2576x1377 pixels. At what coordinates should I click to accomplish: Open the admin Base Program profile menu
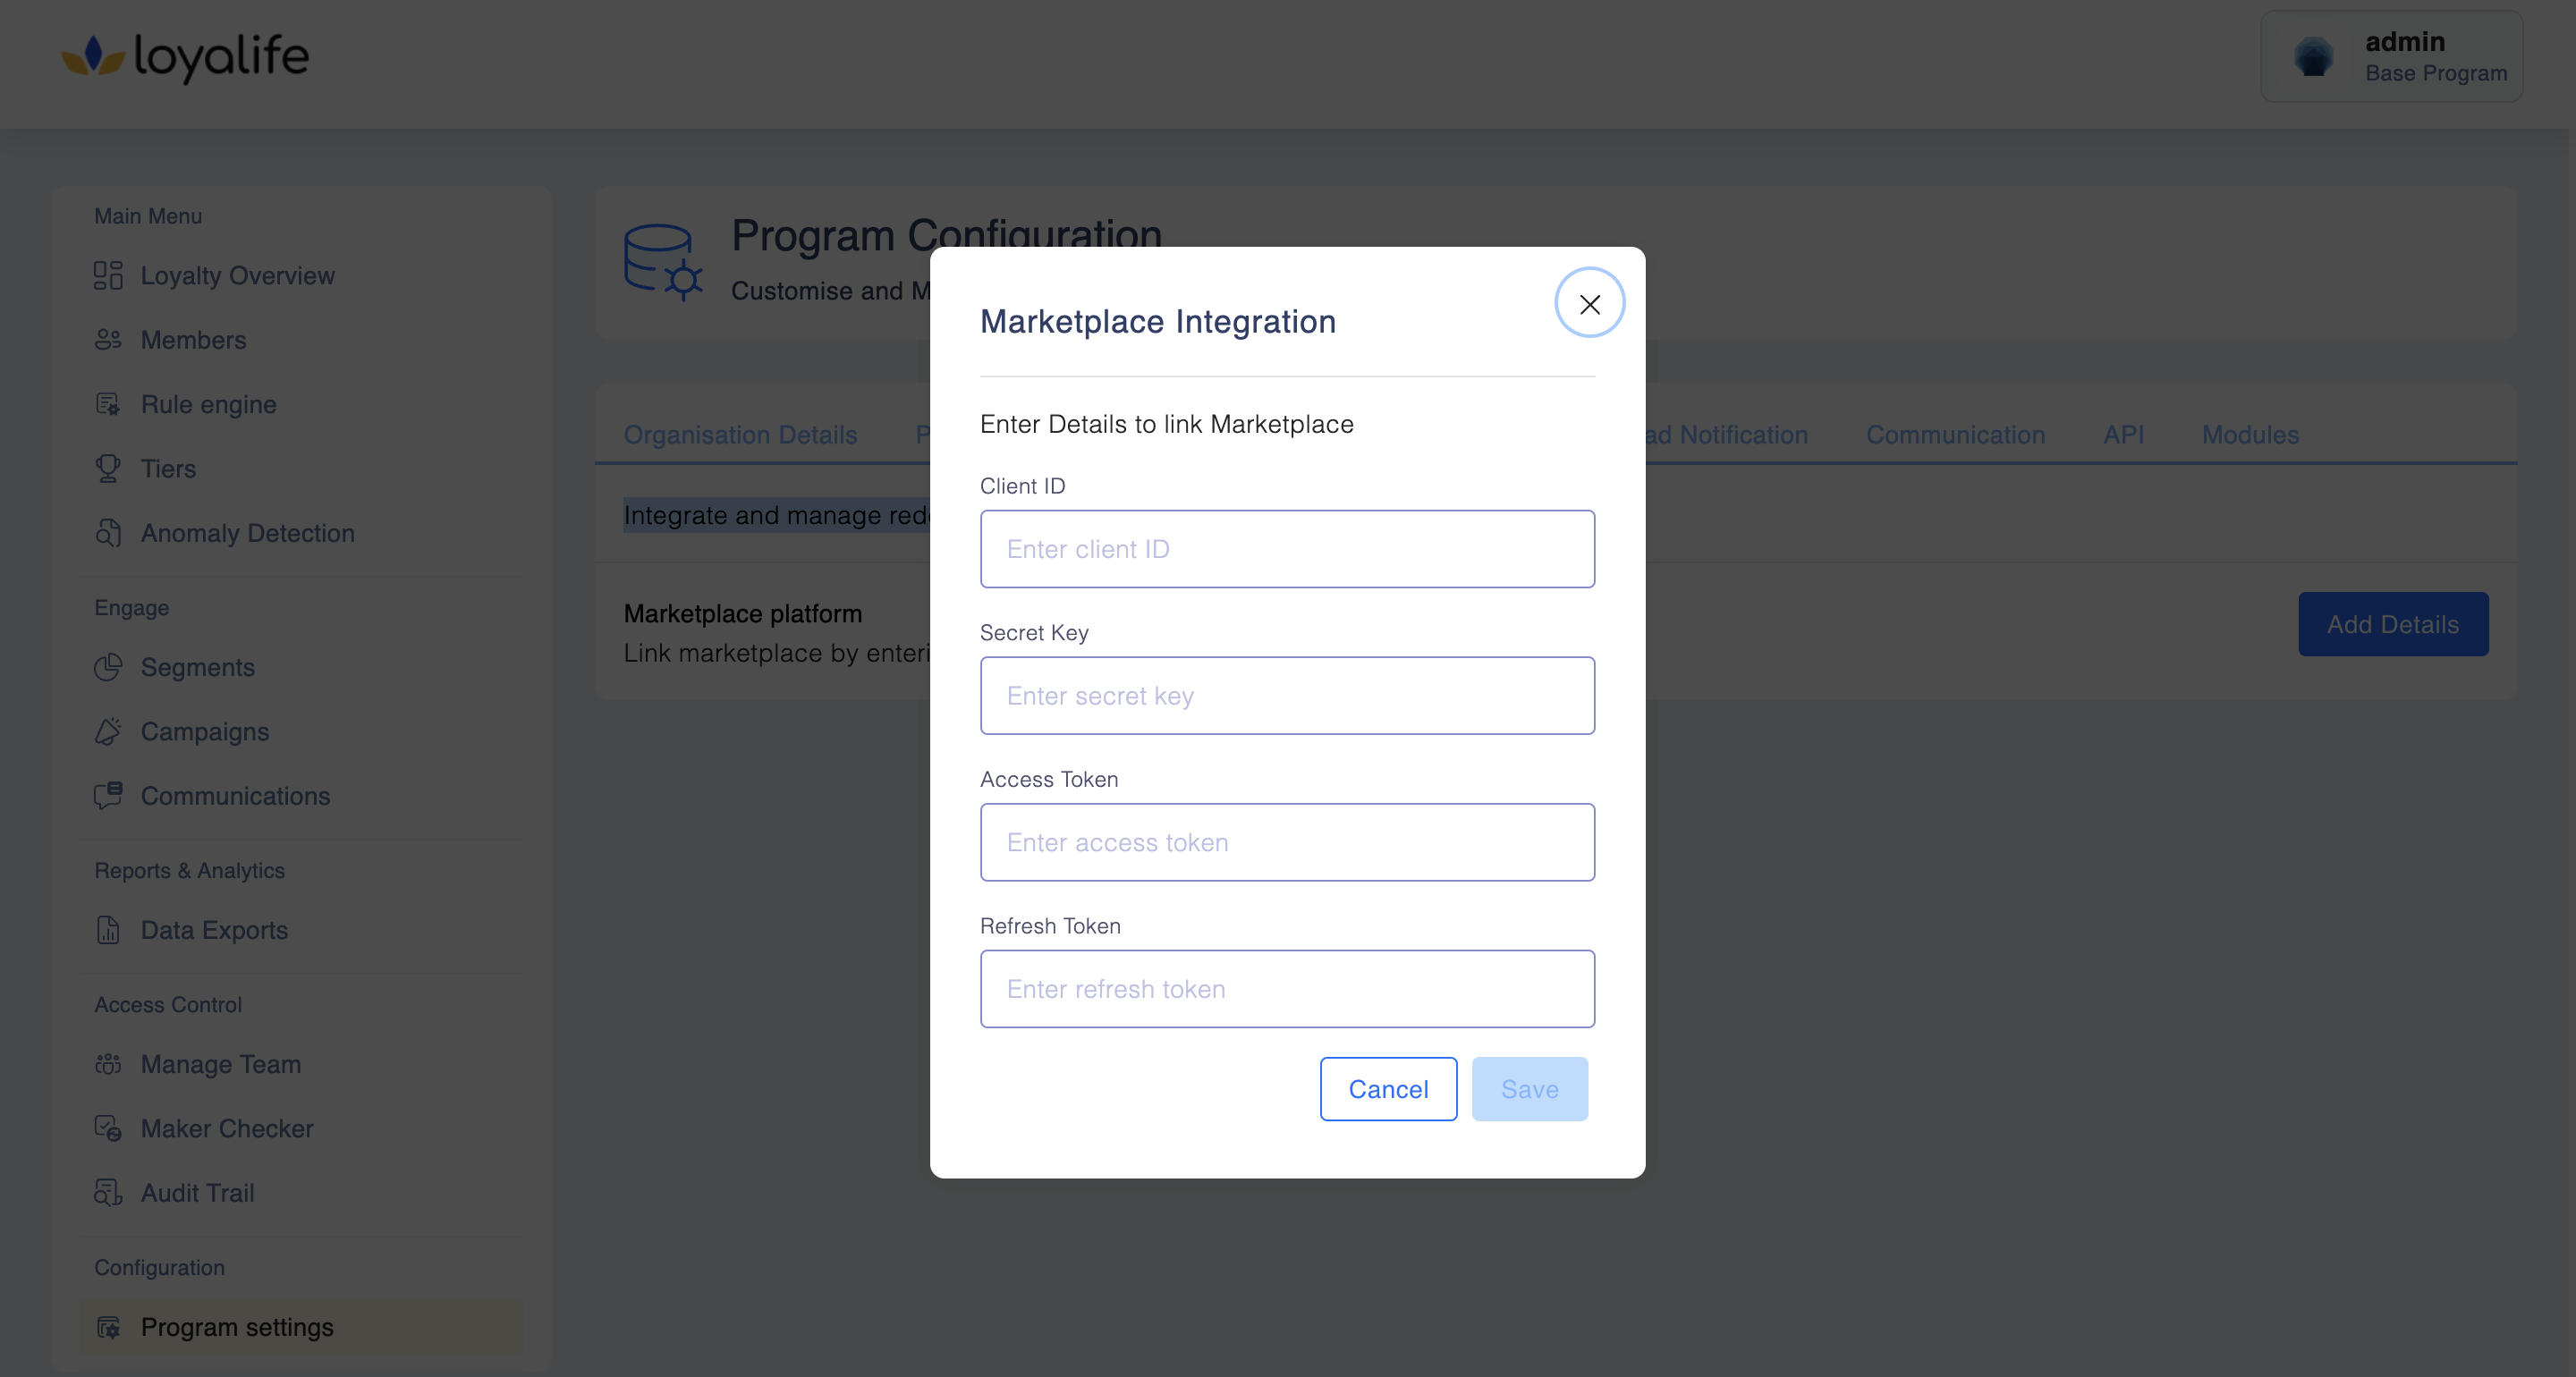click(x=2391, y=57)
